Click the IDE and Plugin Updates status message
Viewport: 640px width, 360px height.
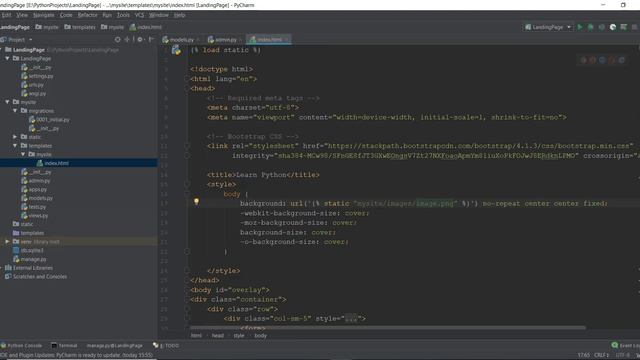click(x=76, y=355)
